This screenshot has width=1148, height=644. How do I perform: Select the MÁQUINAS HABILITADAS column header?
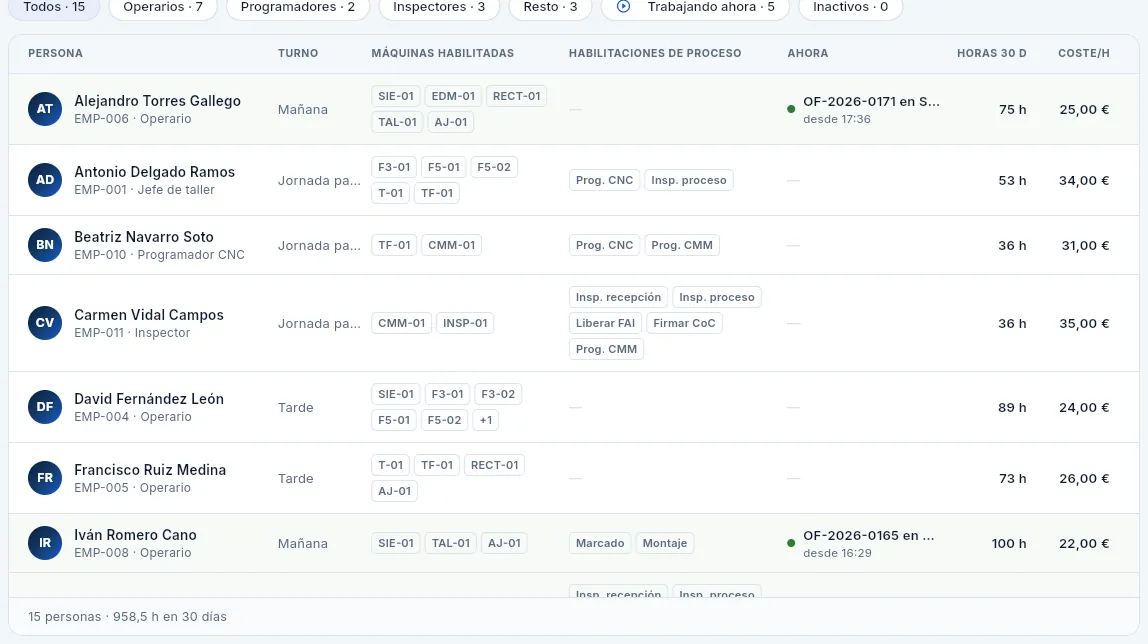click(442, 53)
